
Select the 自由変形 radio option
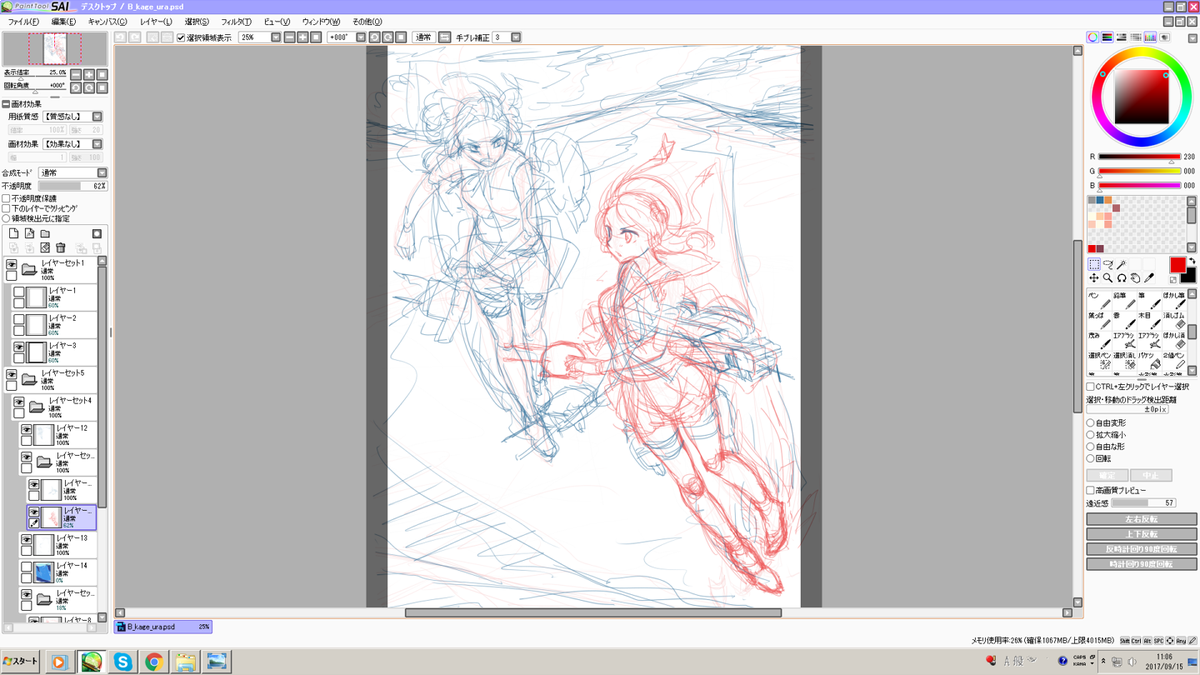1091,422
